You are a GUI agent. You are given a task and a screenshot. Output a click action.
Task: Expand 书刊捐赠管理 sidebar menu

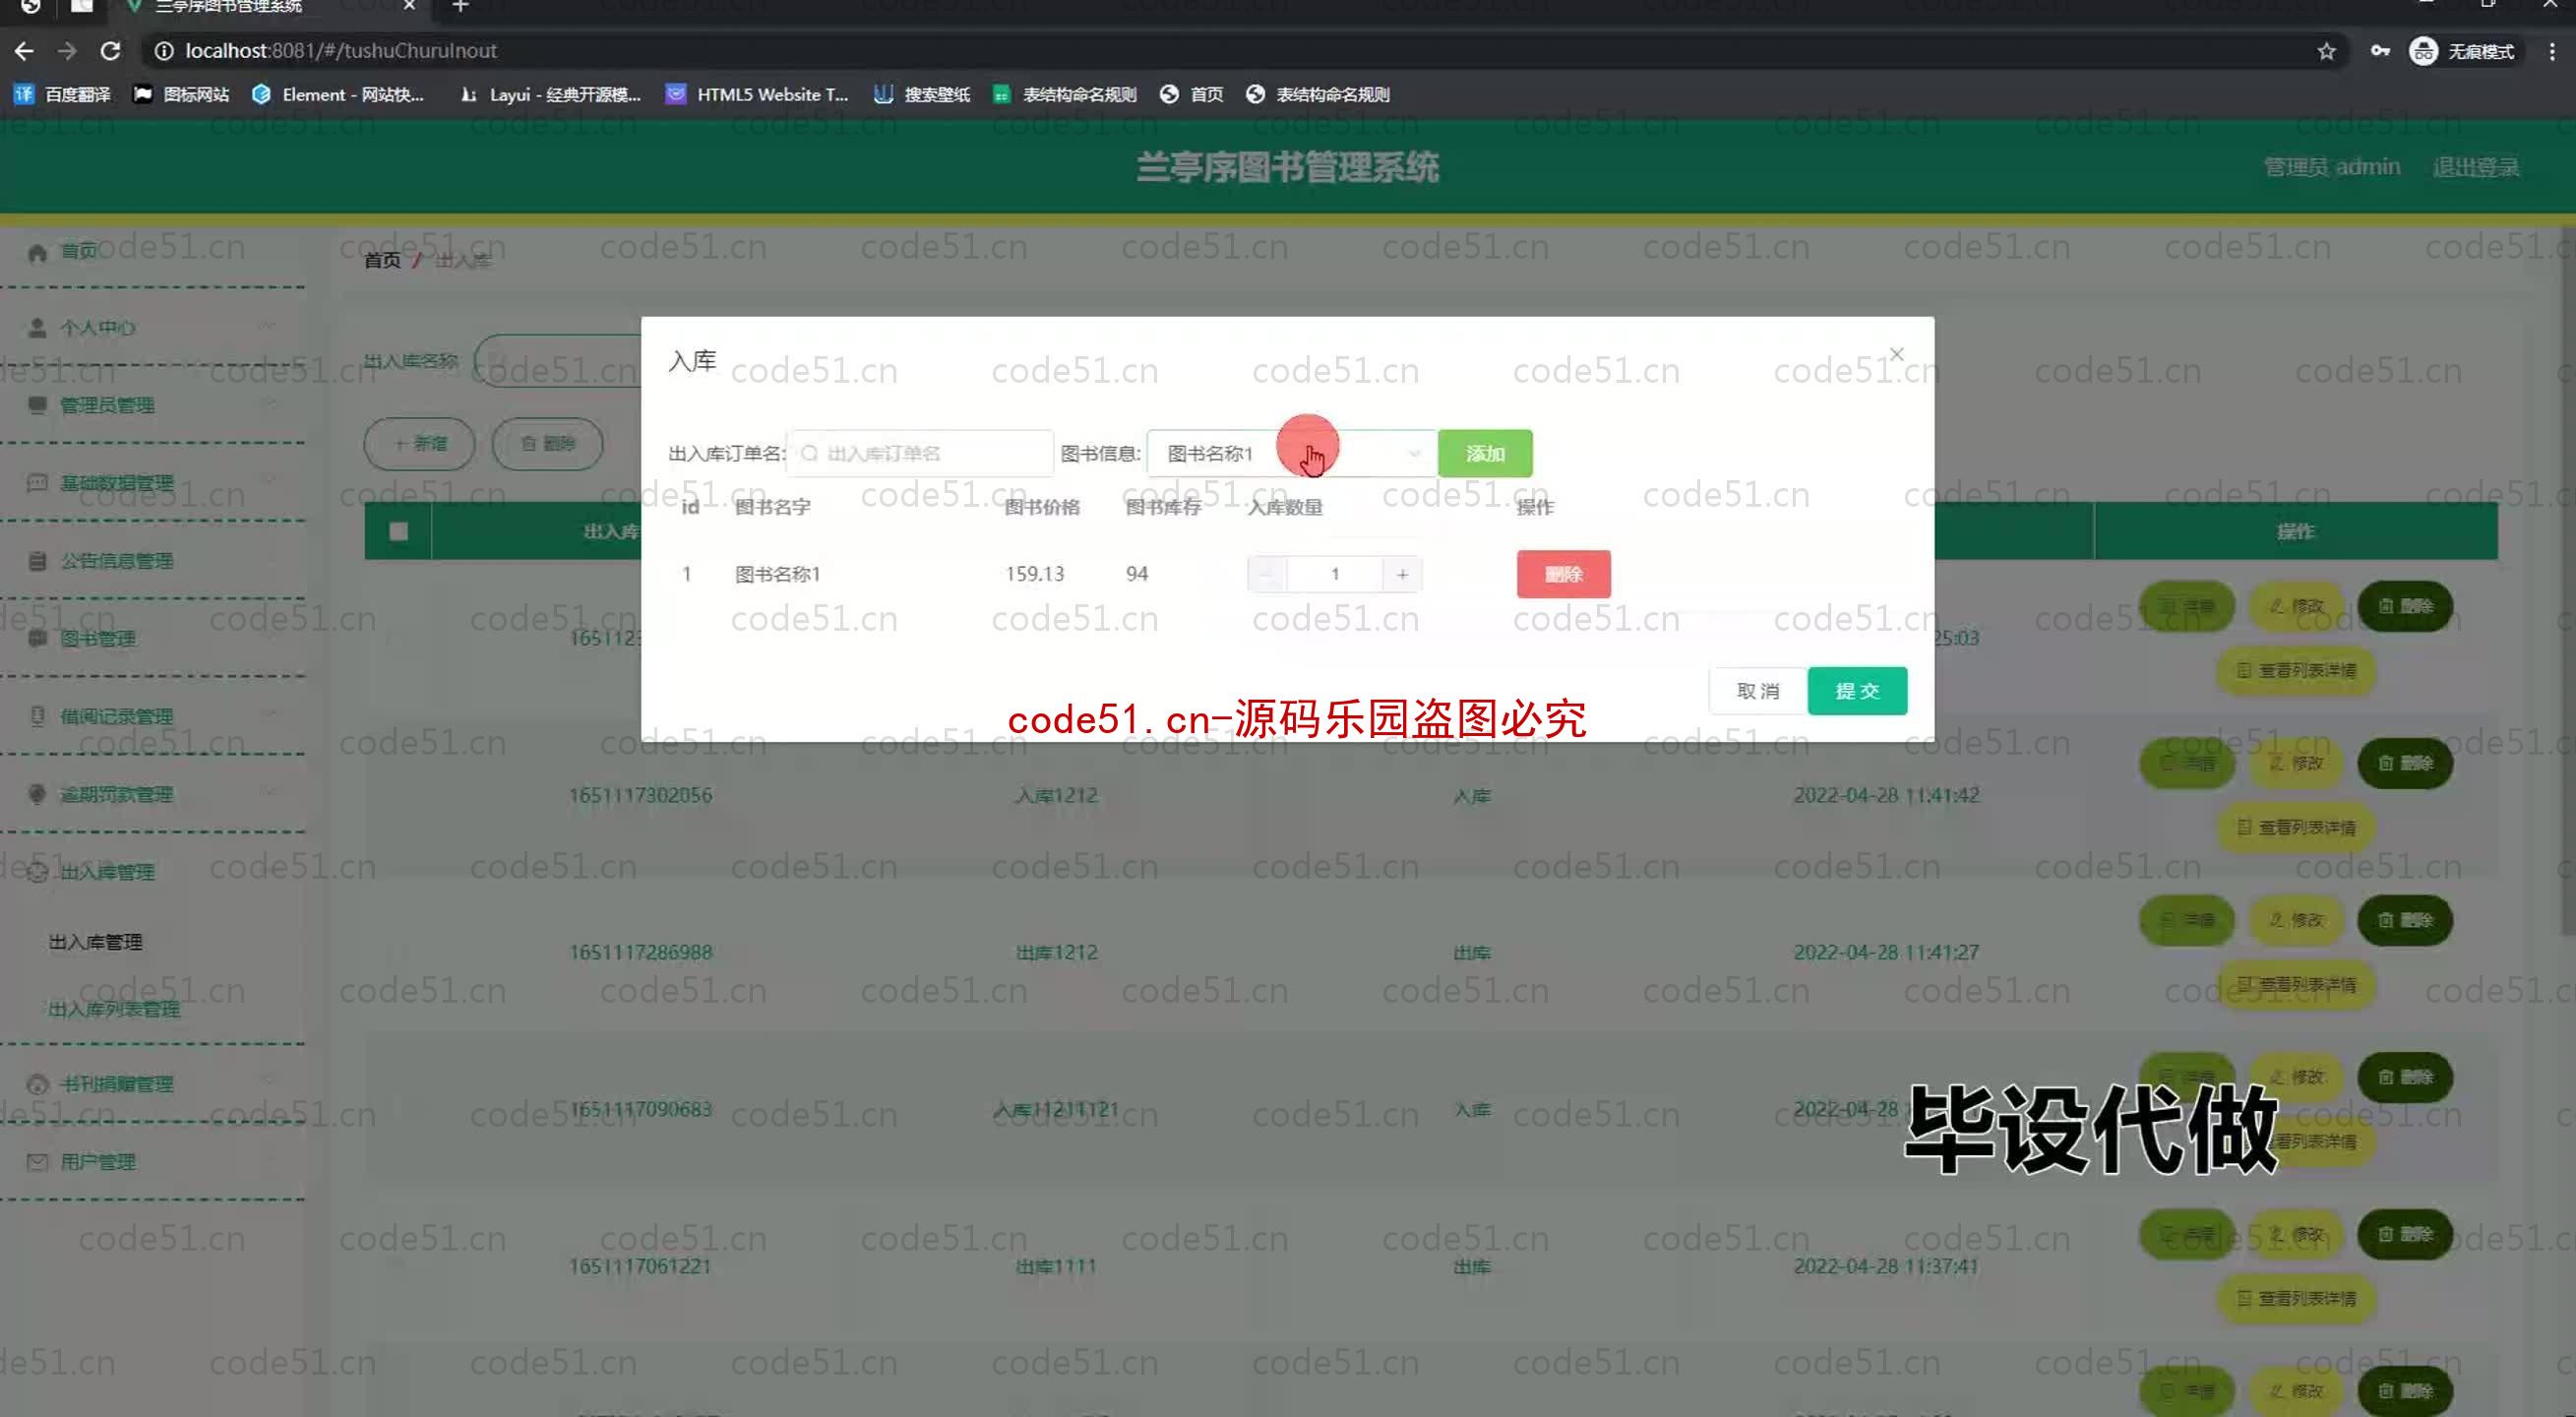[152, 1084]
